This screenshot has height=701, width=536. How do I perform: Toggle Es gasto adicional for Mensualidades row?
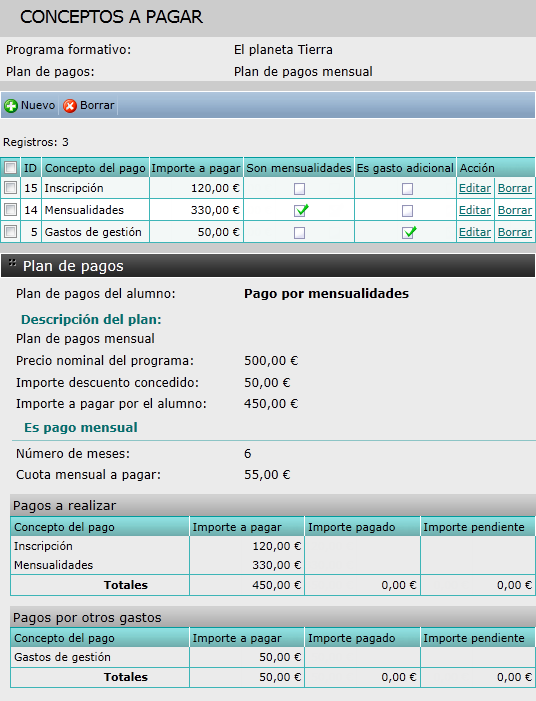coord(407,211)
